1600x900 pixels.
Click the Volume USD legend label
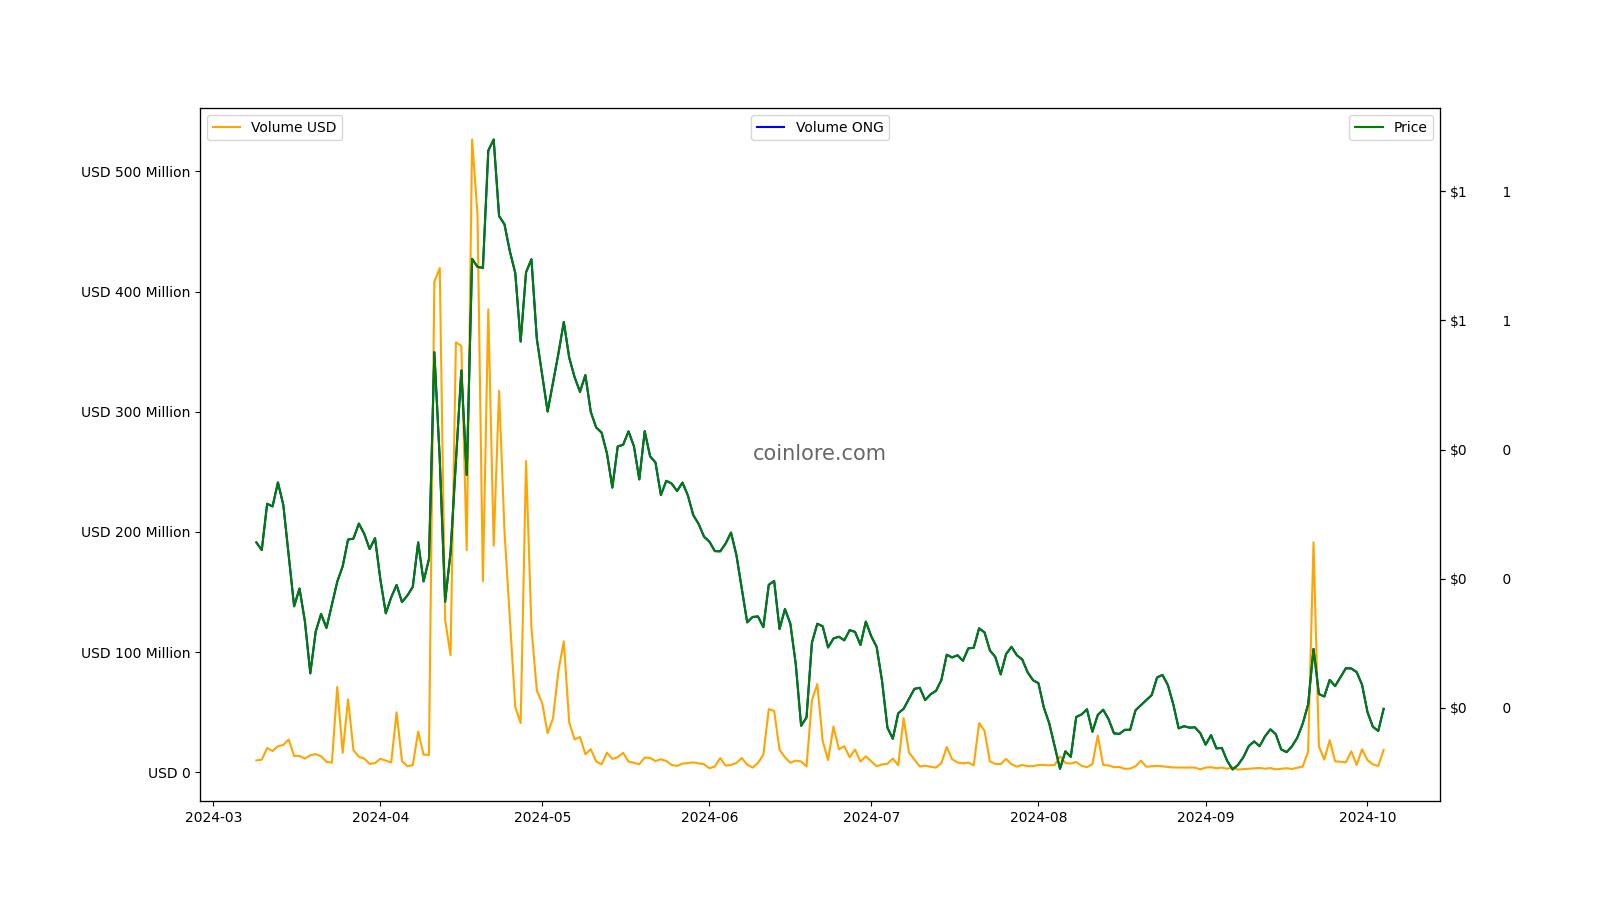point(293,128)
